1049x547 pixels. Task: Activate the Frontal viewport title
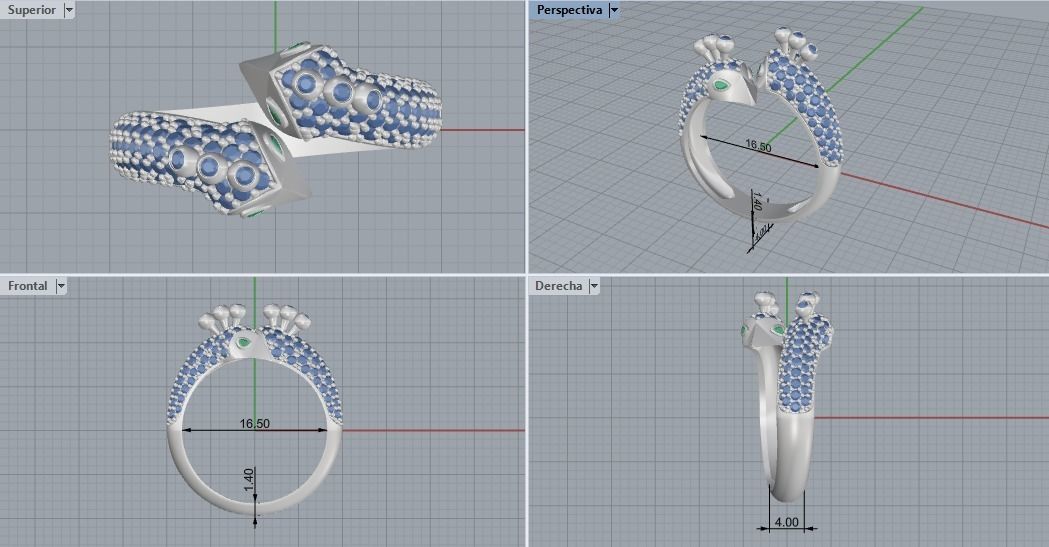pyautogui.click(x=27, y=286)
